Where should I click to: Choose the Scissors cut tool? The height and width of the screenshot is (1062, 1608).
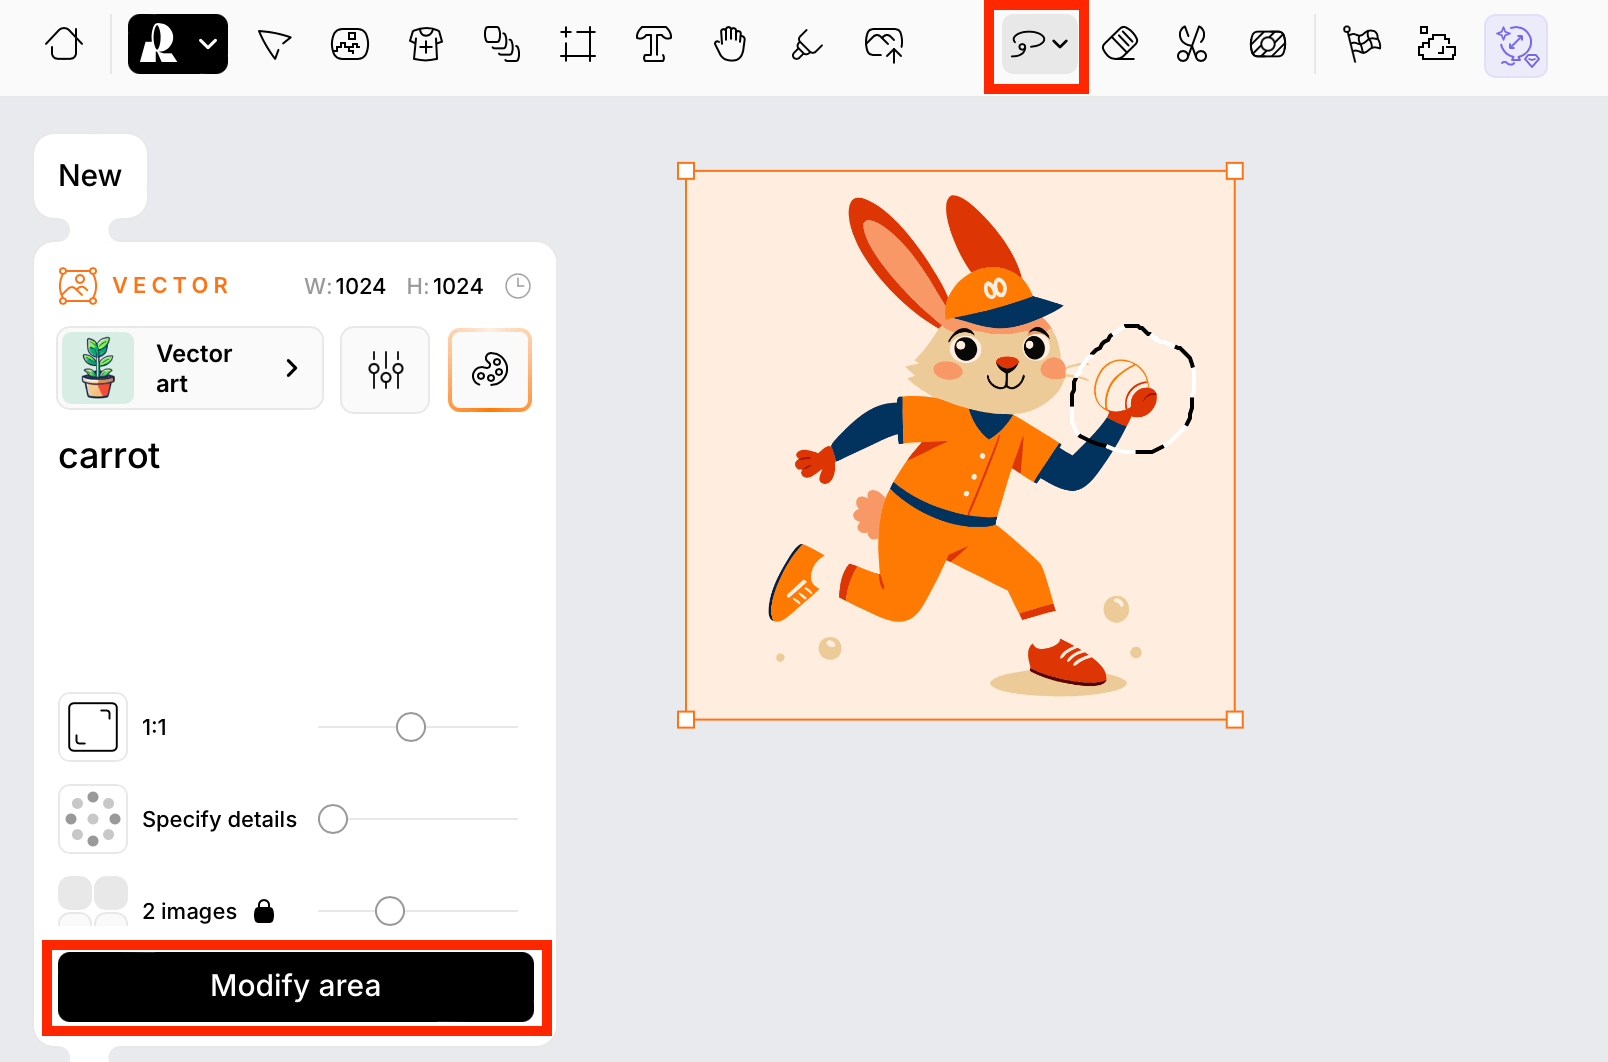tap(1192, 44)
